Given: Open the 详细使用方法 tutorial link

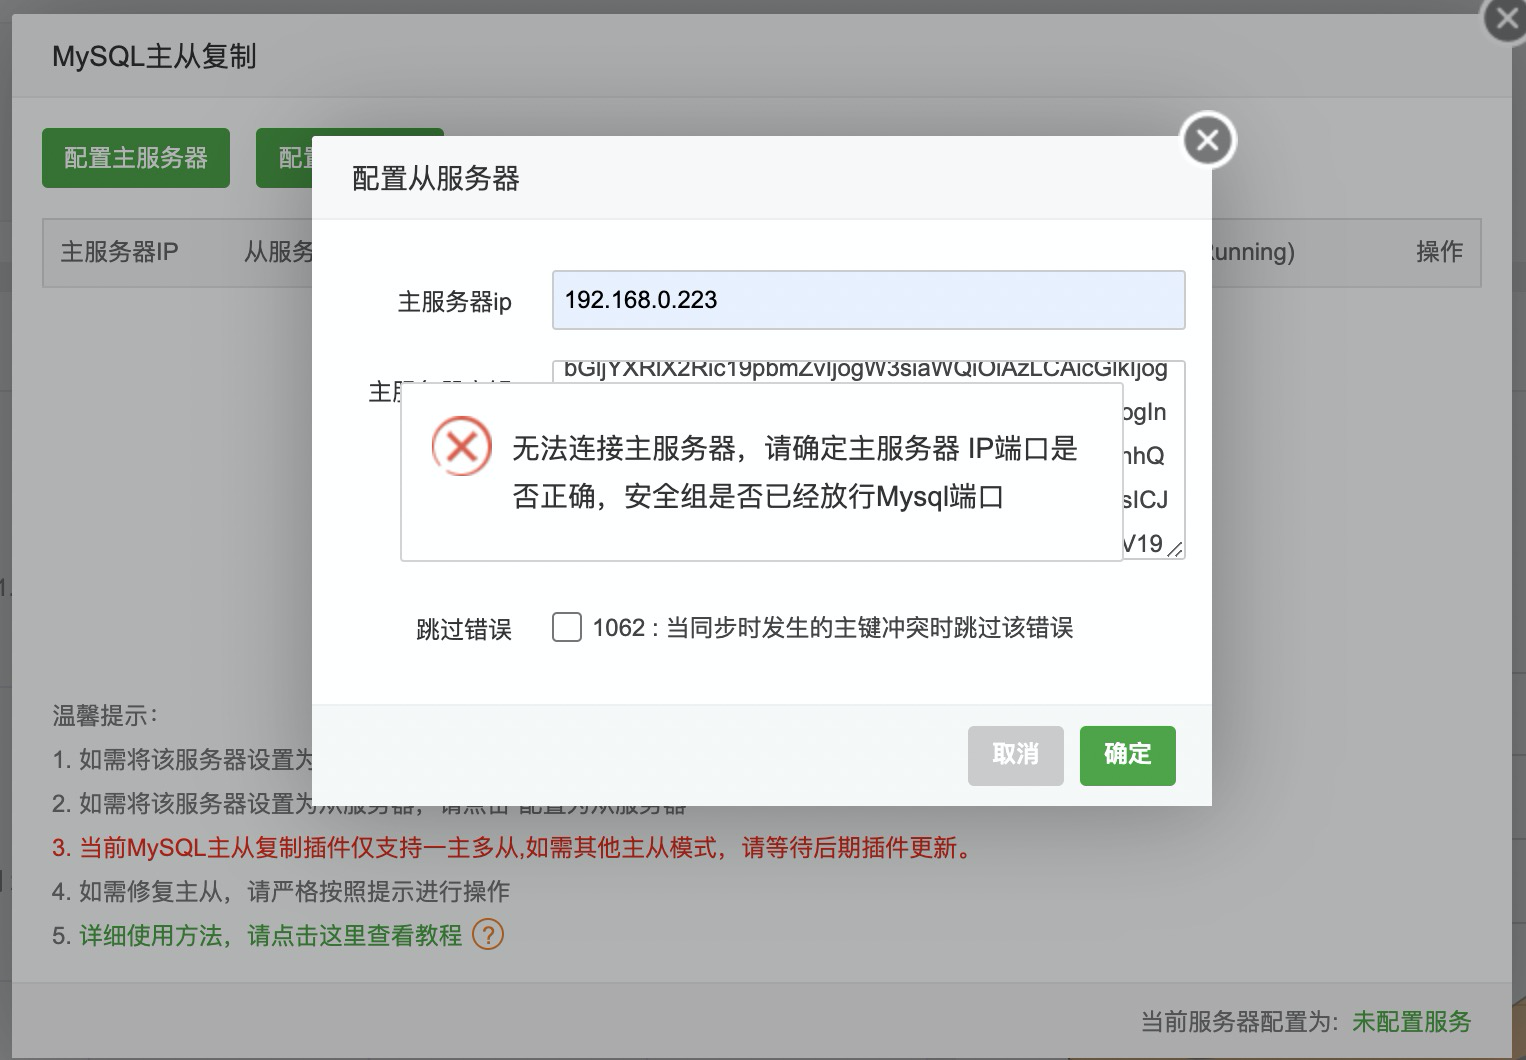Looking at the screenshot, I should (x=271, y=936).
